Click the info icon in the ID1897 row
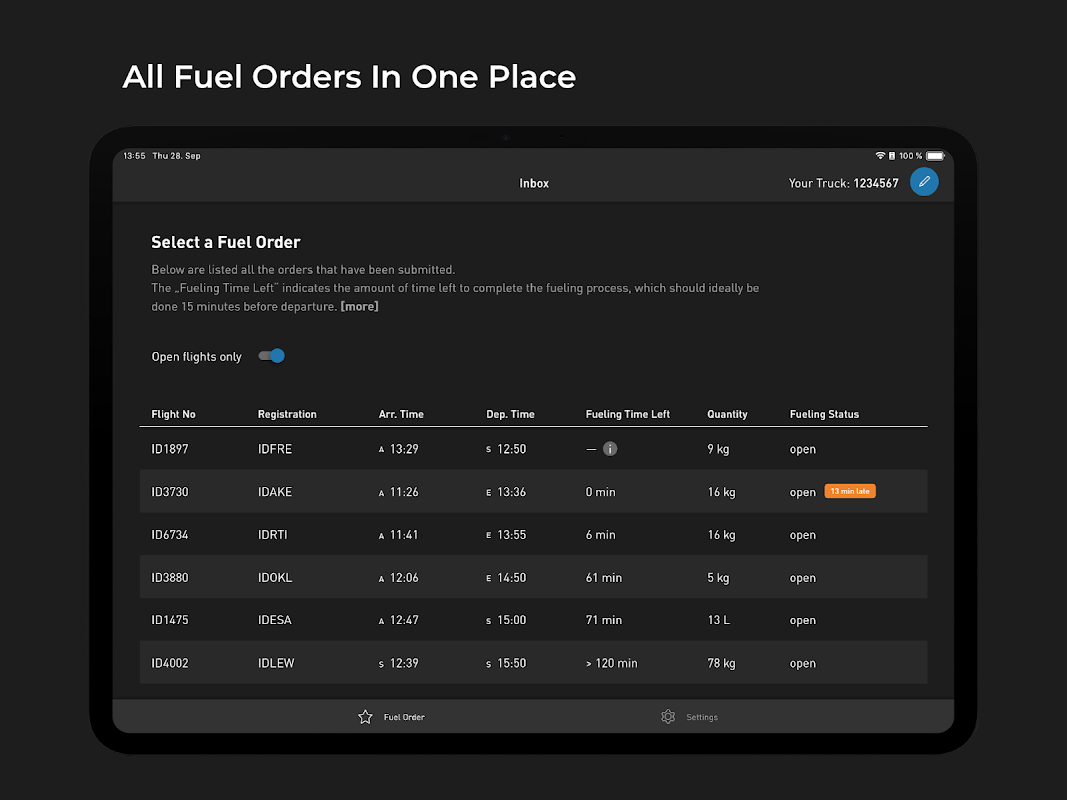 click(610, 449)
